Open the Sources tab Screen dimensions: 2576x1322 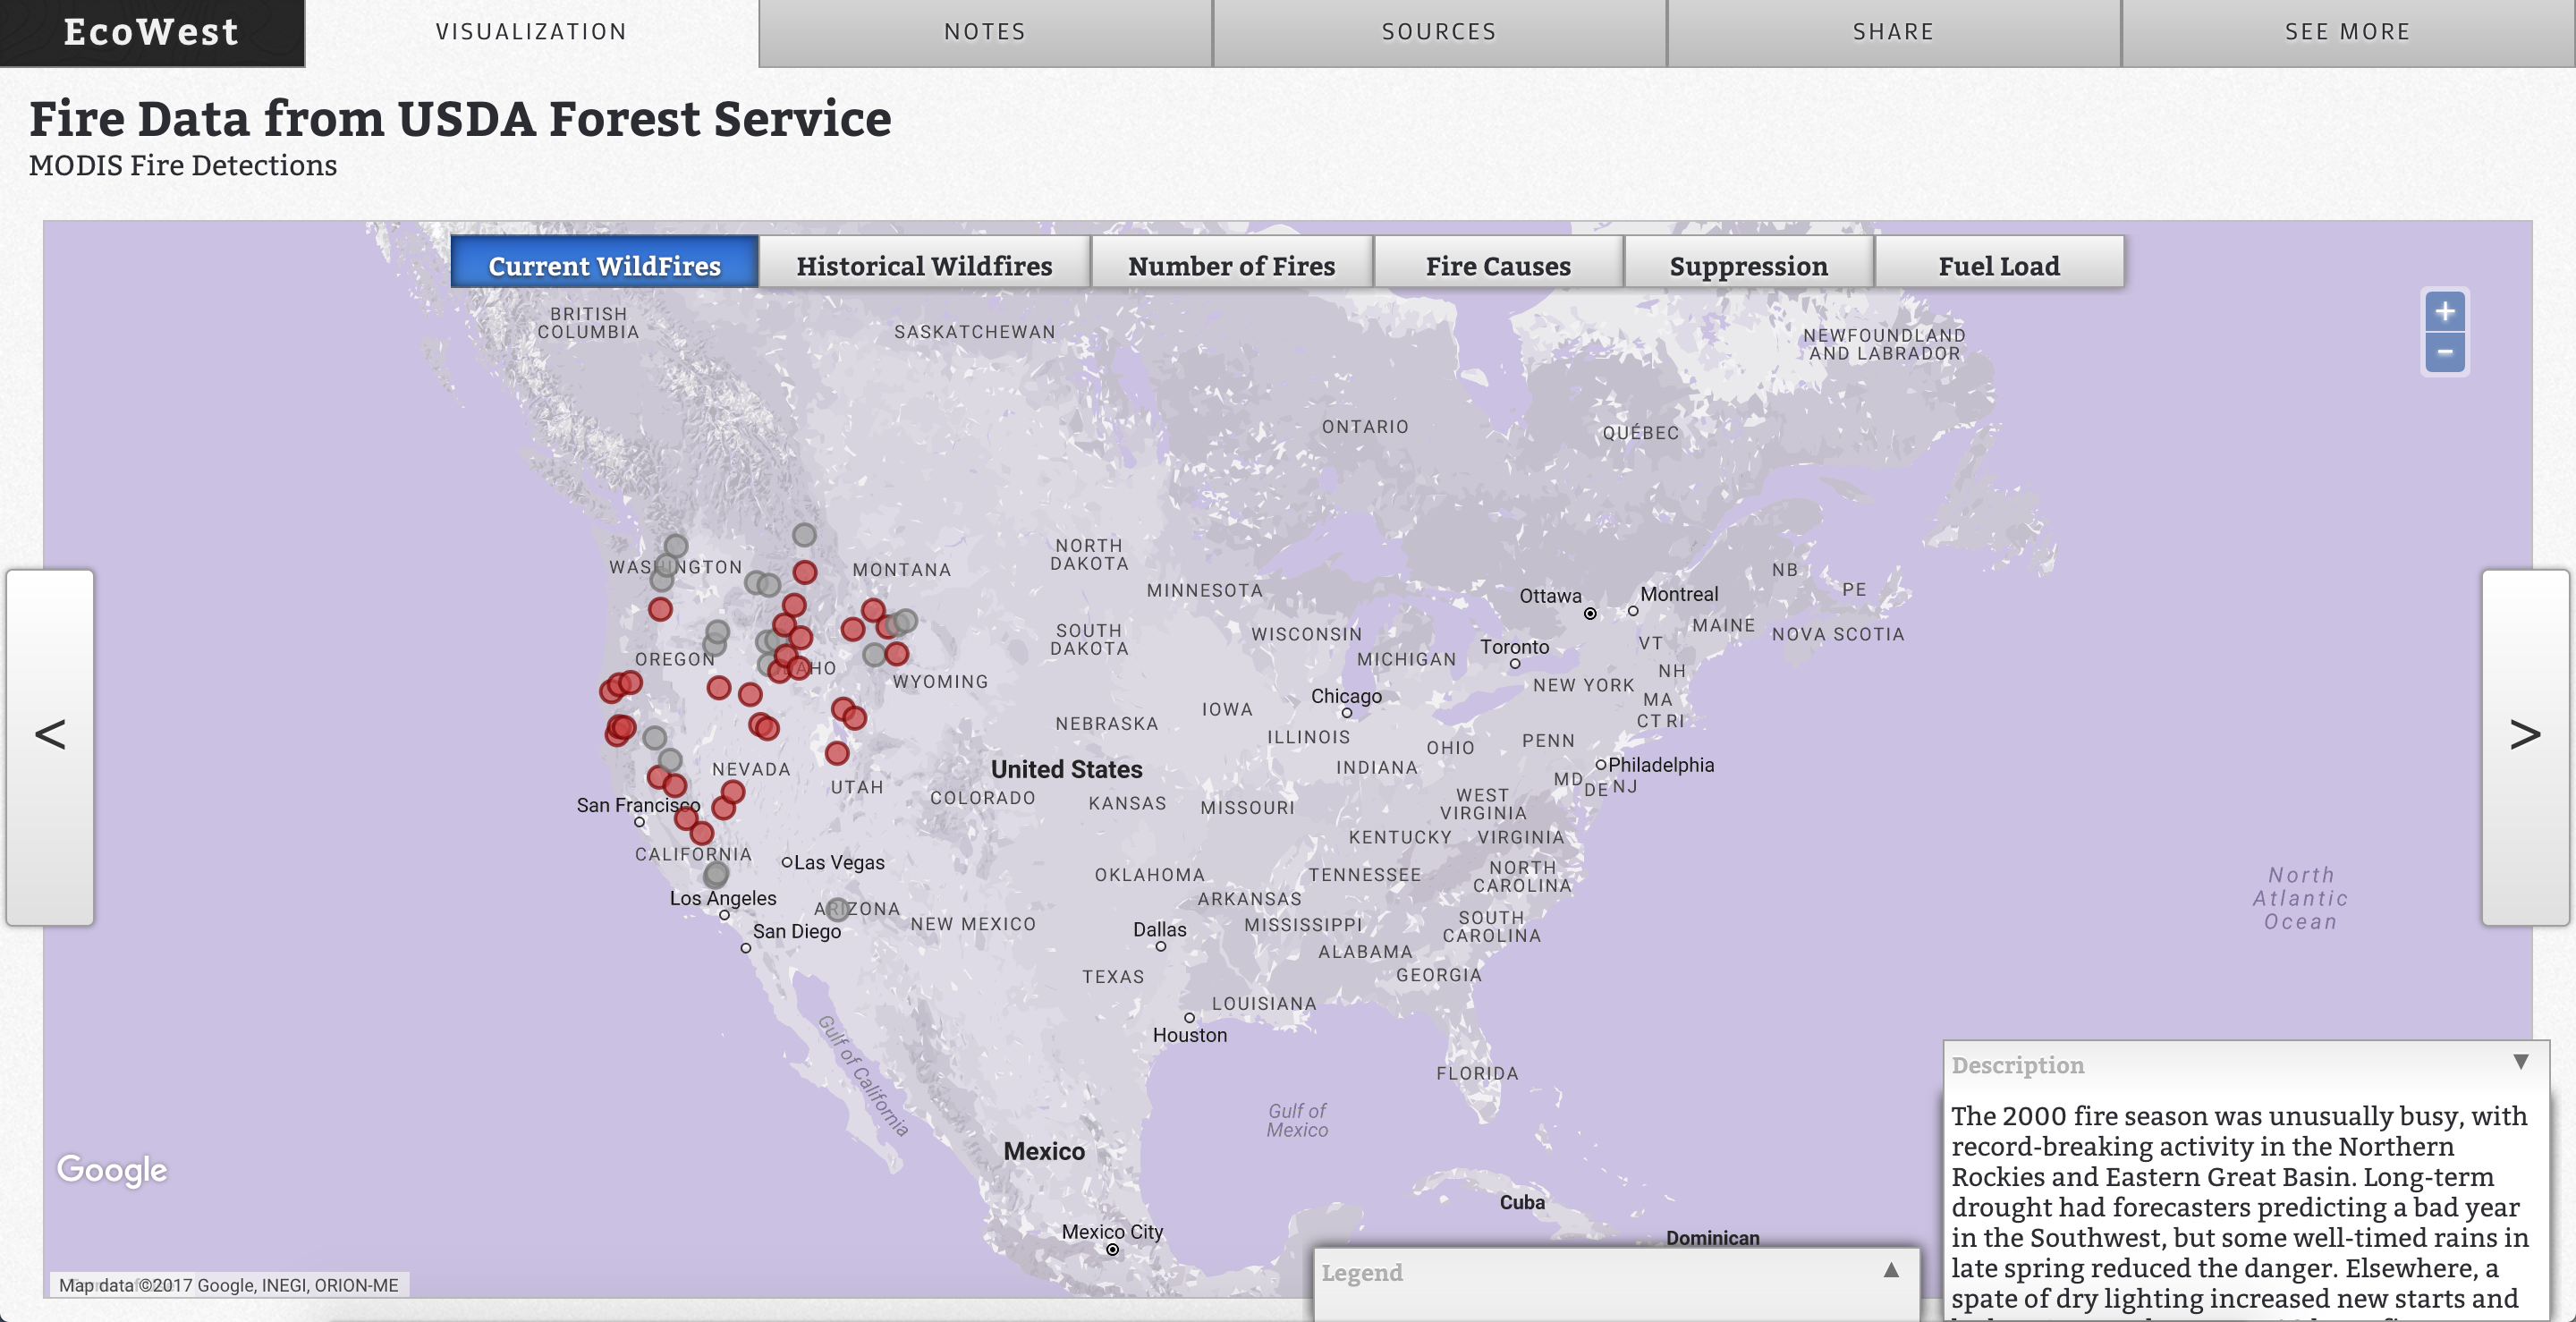pos(1439,32)
